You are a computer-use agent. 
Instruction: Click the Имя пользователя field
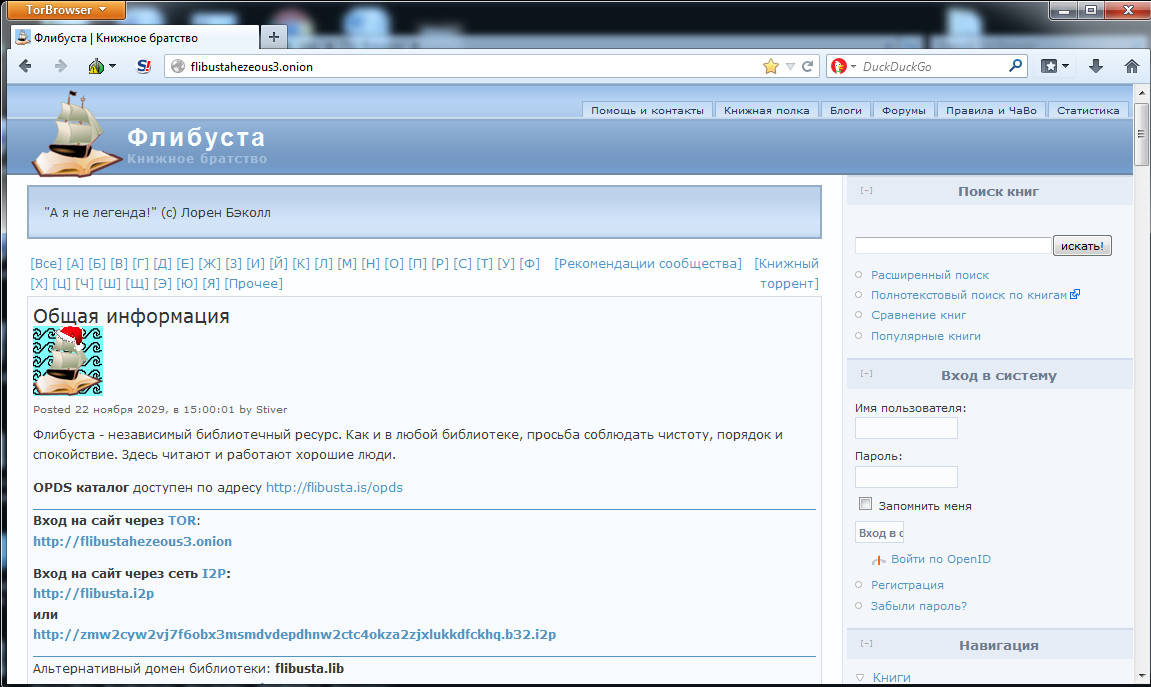(x=906, y=428)
